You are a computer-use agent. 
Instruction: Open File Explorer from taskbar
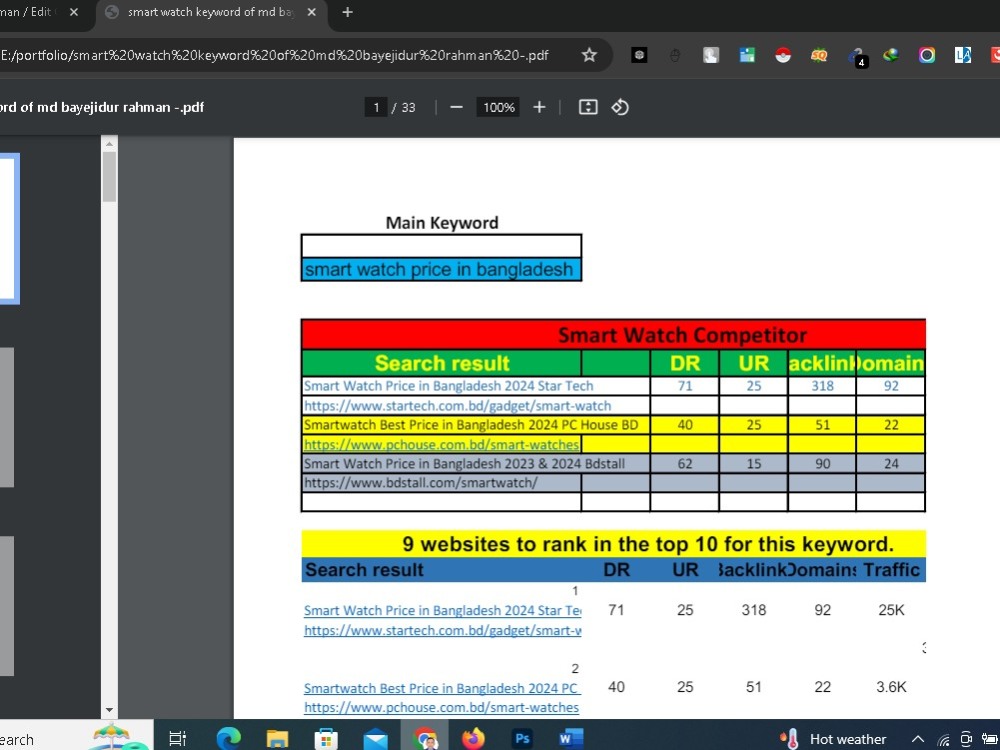coord(277,739)
